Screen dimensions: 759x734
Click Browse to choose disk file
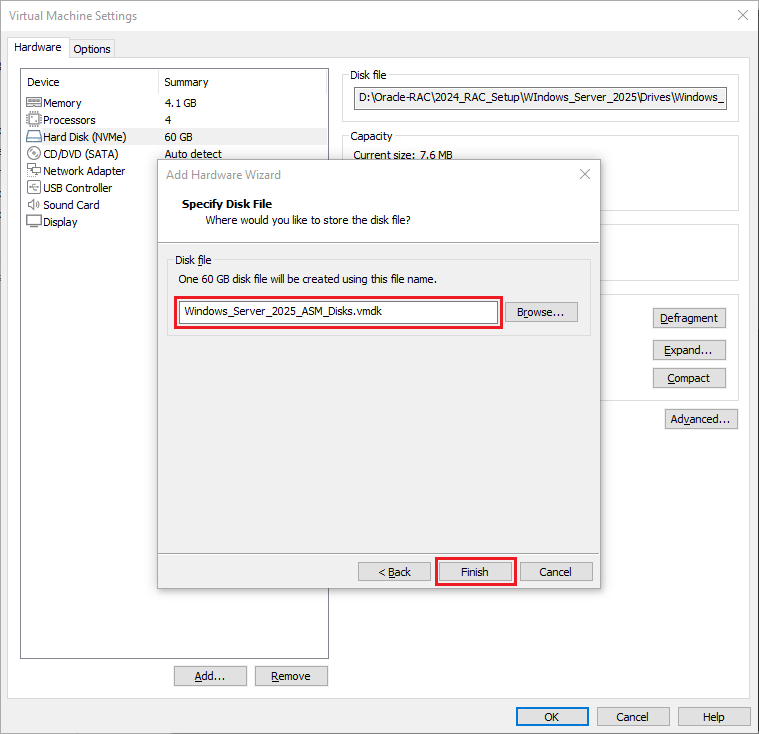pyautogui.click(x=541, y=312)
